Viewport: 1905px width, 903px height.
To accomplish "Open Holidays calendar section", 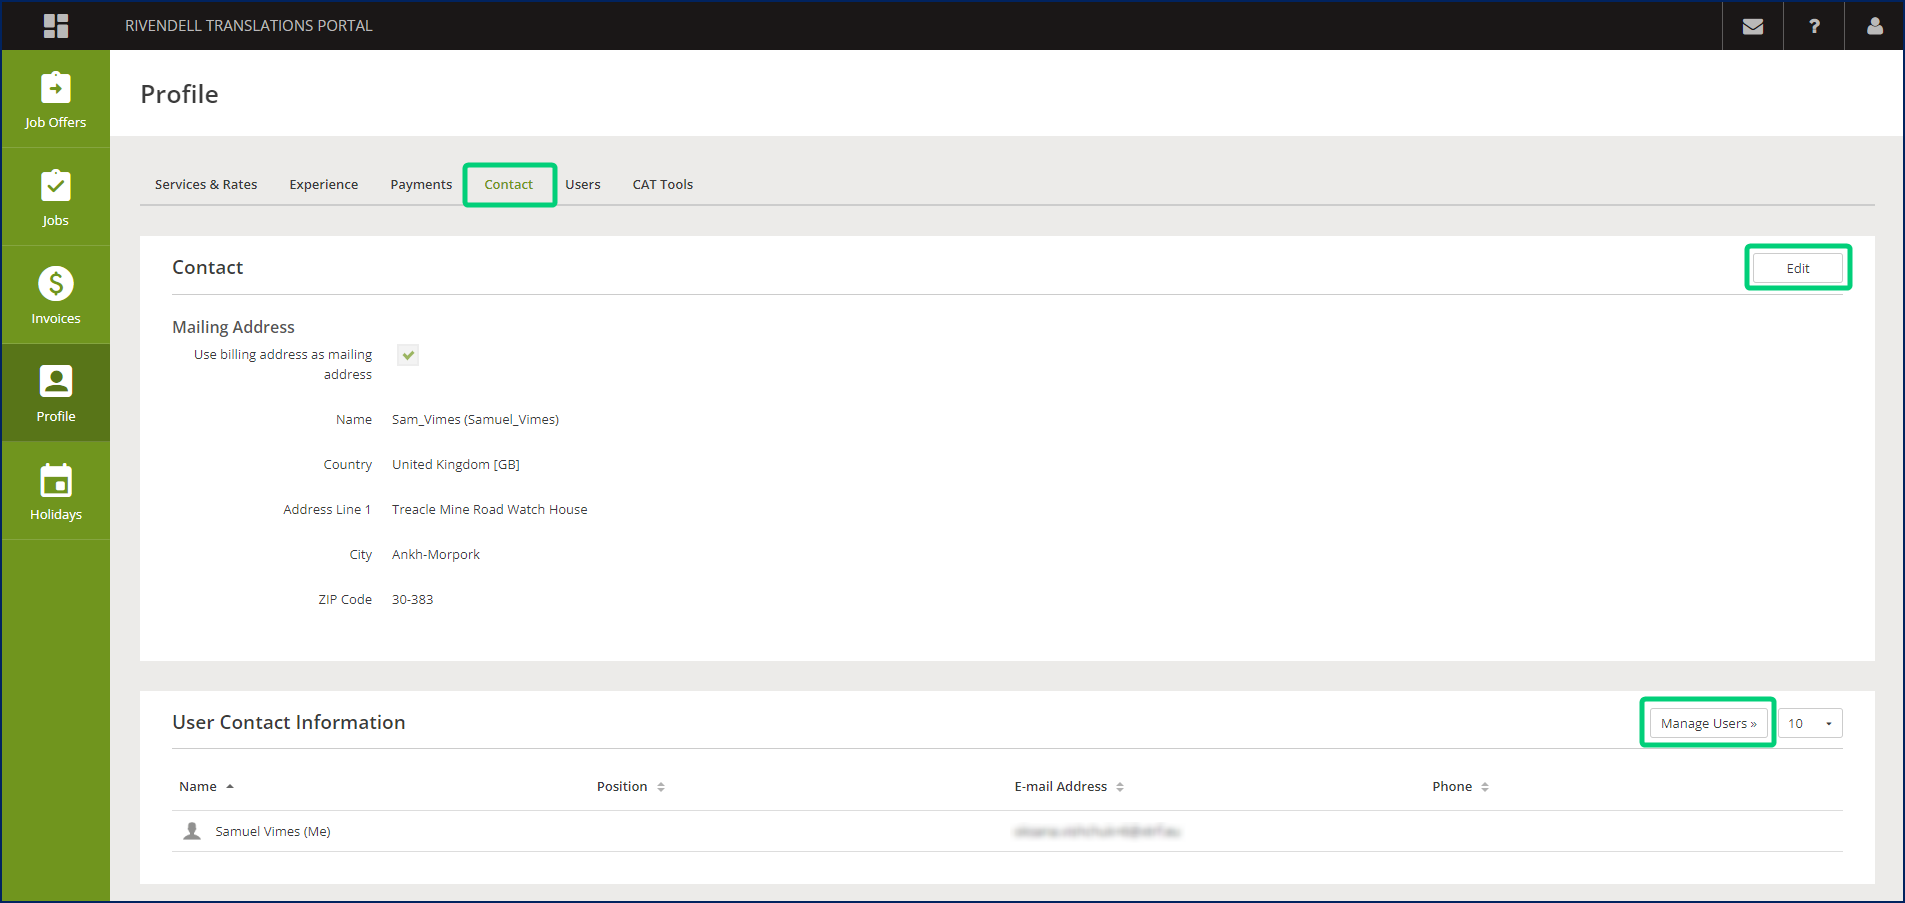I will [56, 491].
